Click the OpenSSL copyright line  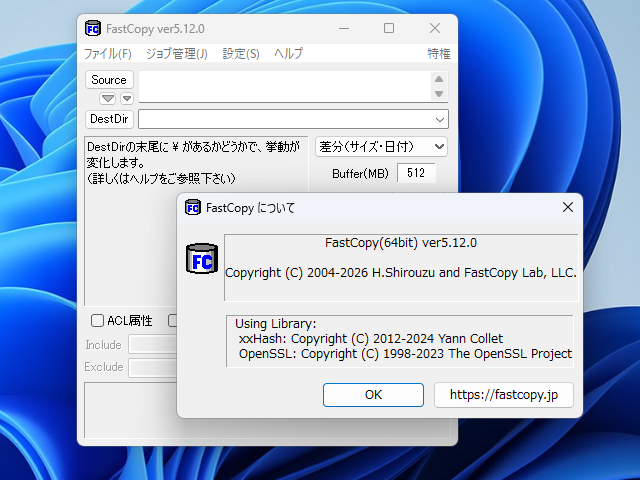[405, 354]
